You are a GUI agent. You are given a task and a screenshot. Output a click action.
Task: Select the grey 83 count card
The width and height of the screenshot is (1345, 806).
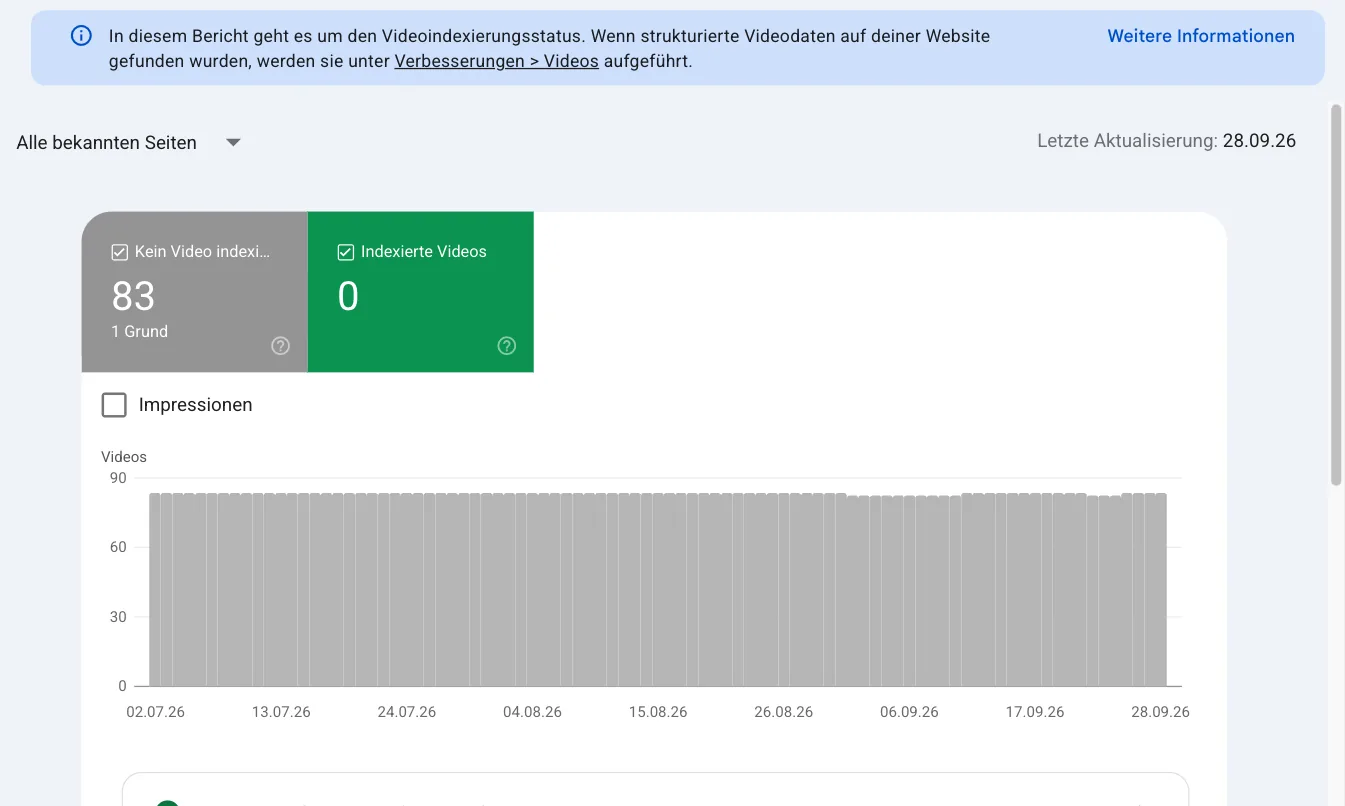[194, 292]
